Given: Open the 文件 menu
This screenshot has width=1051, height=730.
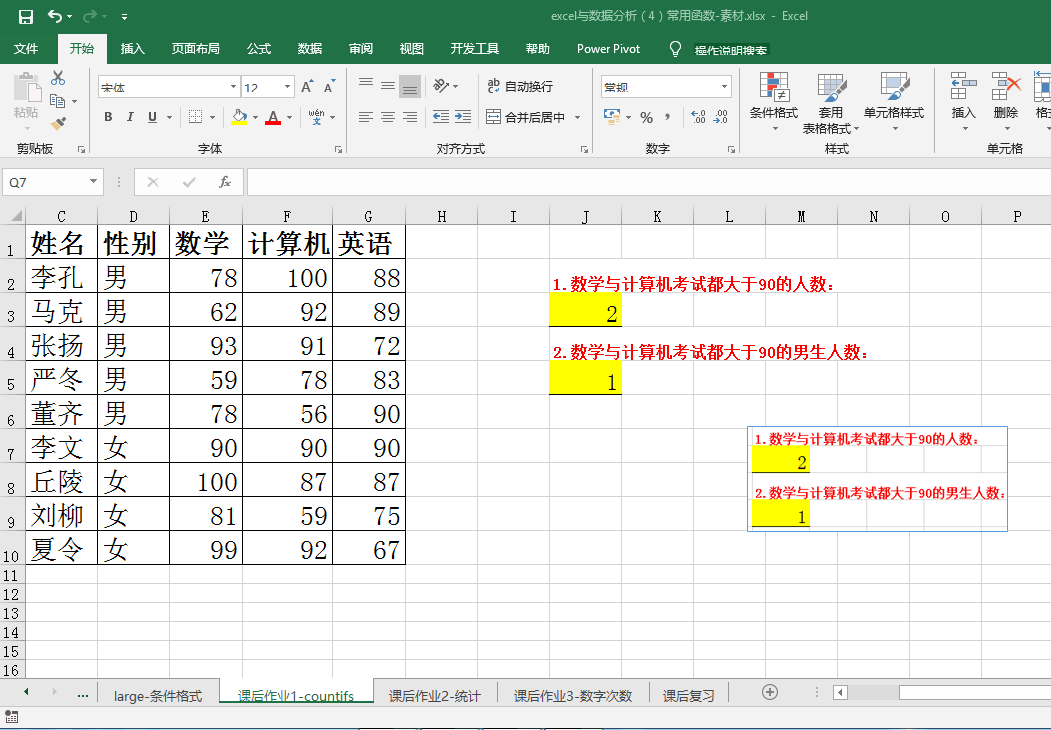Looking at the screenshot, I should pos(25,49).
